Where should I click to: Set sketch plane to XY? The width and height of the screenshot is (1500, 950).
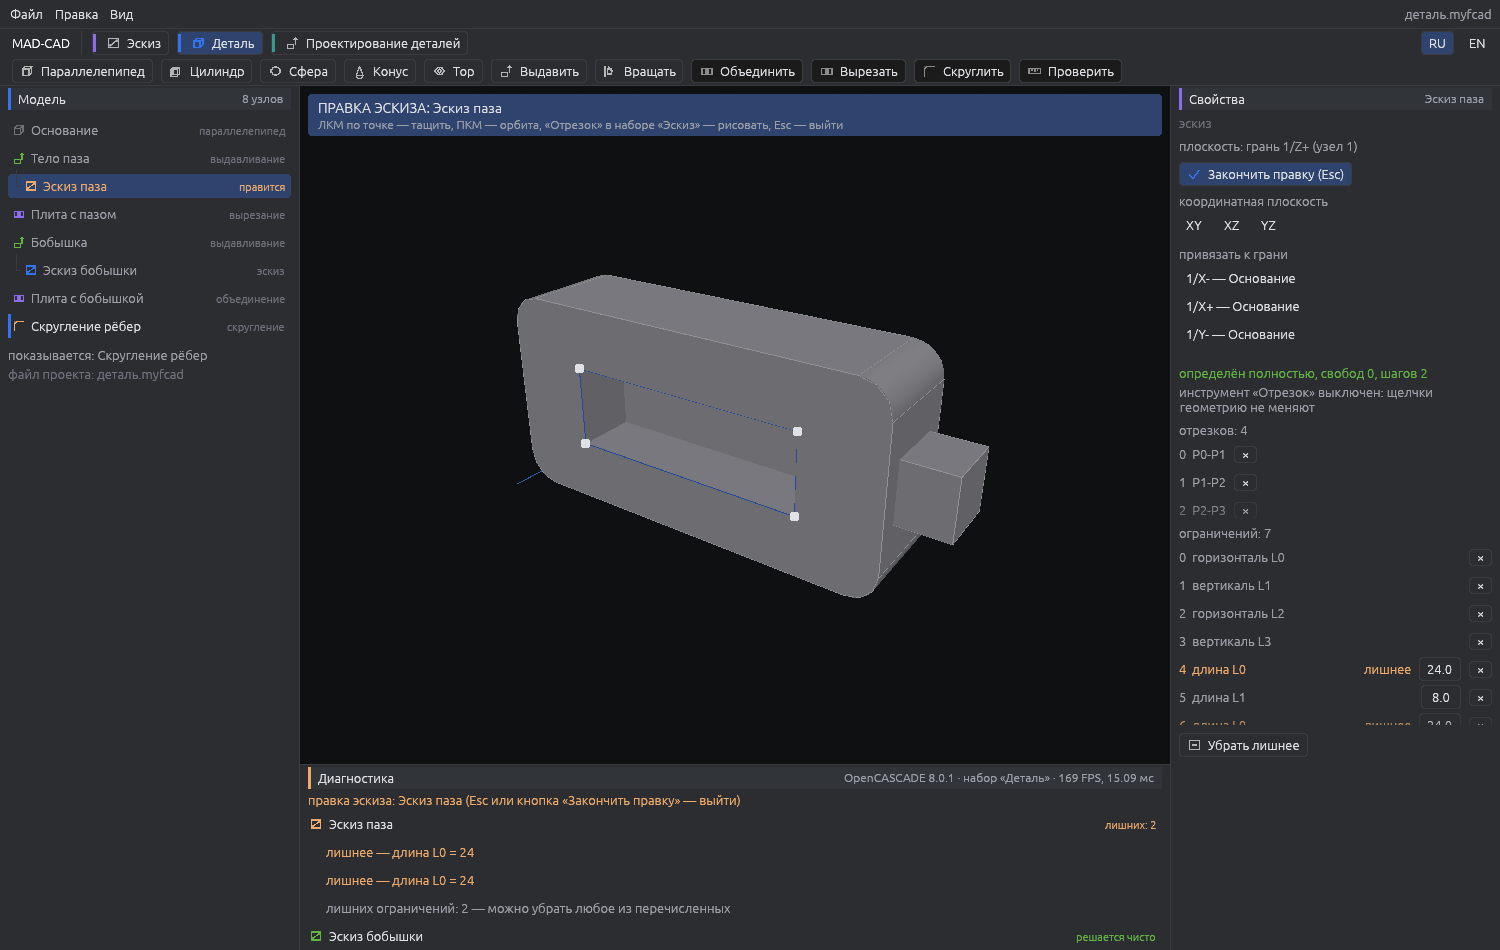(1194, 226)
